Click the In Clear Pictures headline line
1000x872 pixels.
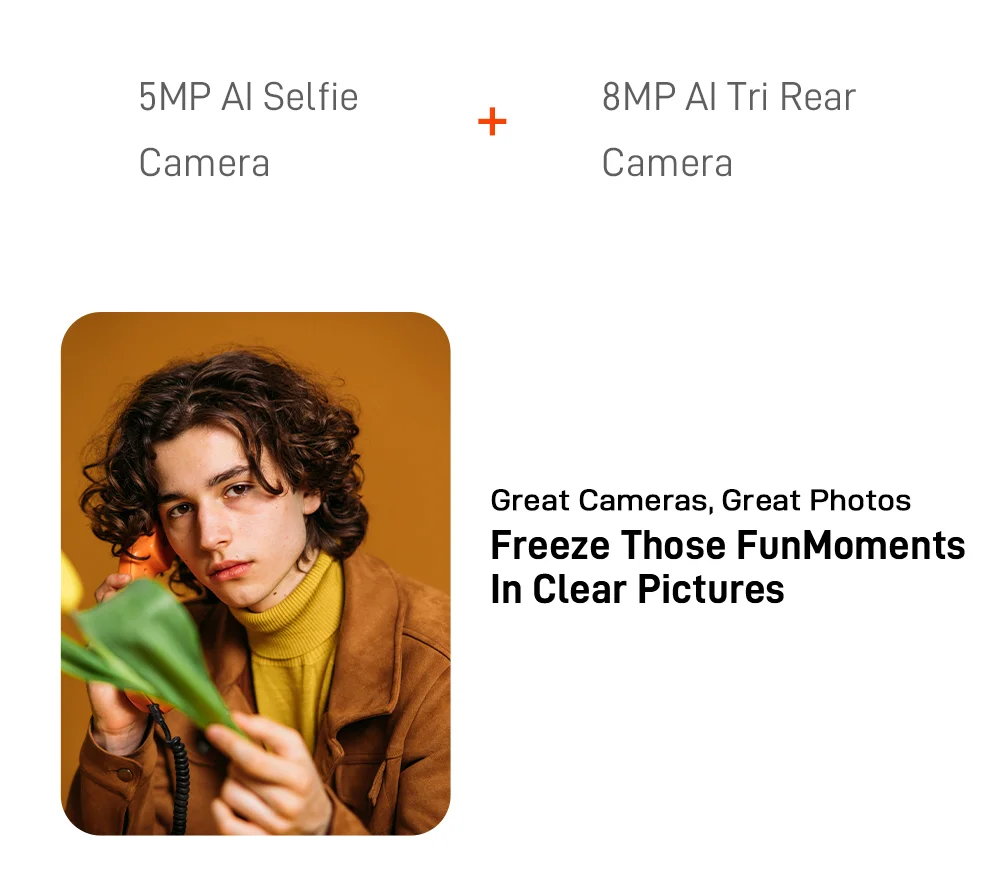click(x=637, y=589)
